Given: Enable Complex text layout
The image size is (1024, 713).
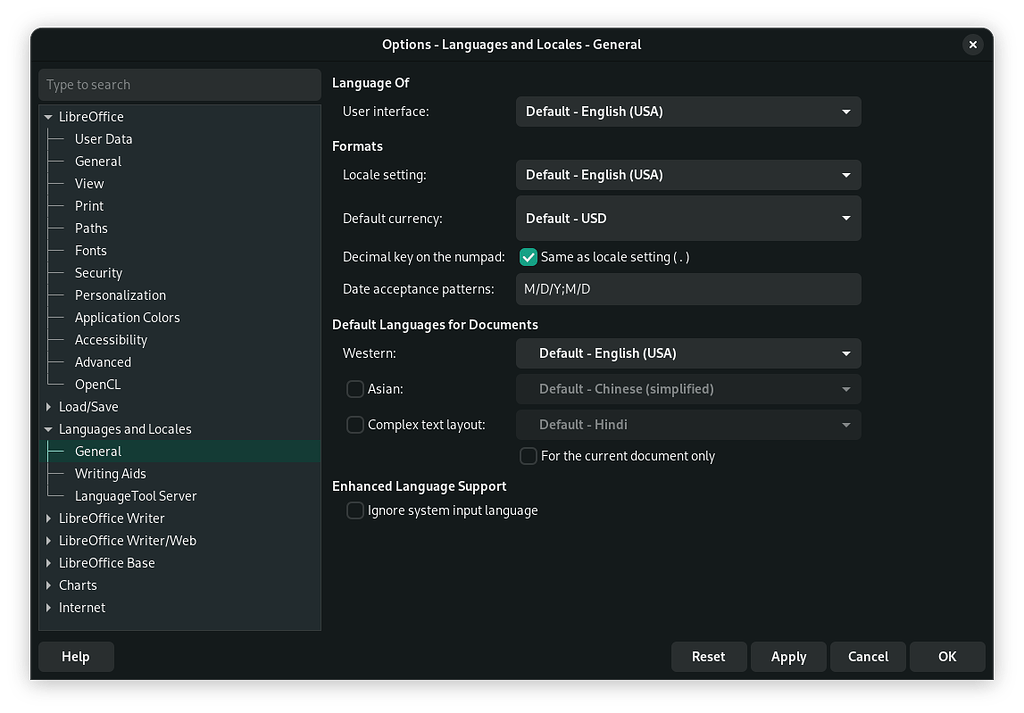Looking at the screenshot, I should [x=355, y=424].
